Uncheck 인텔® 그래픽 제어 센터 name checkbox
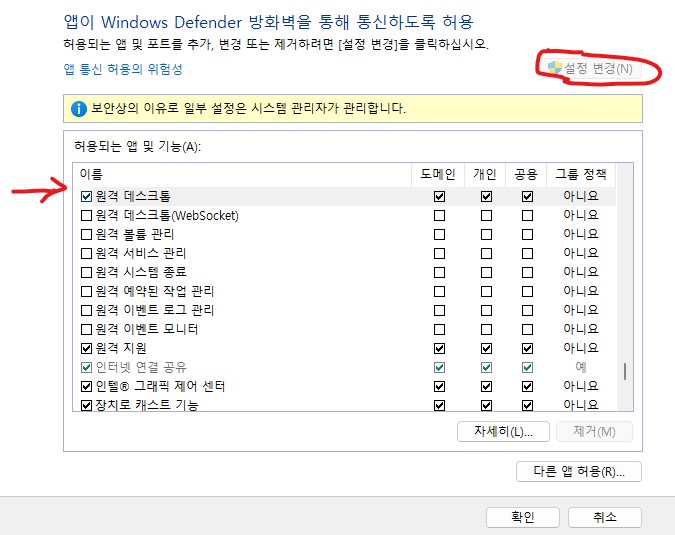The width and height of the screenshot is (675, 535). pos(87,387)
